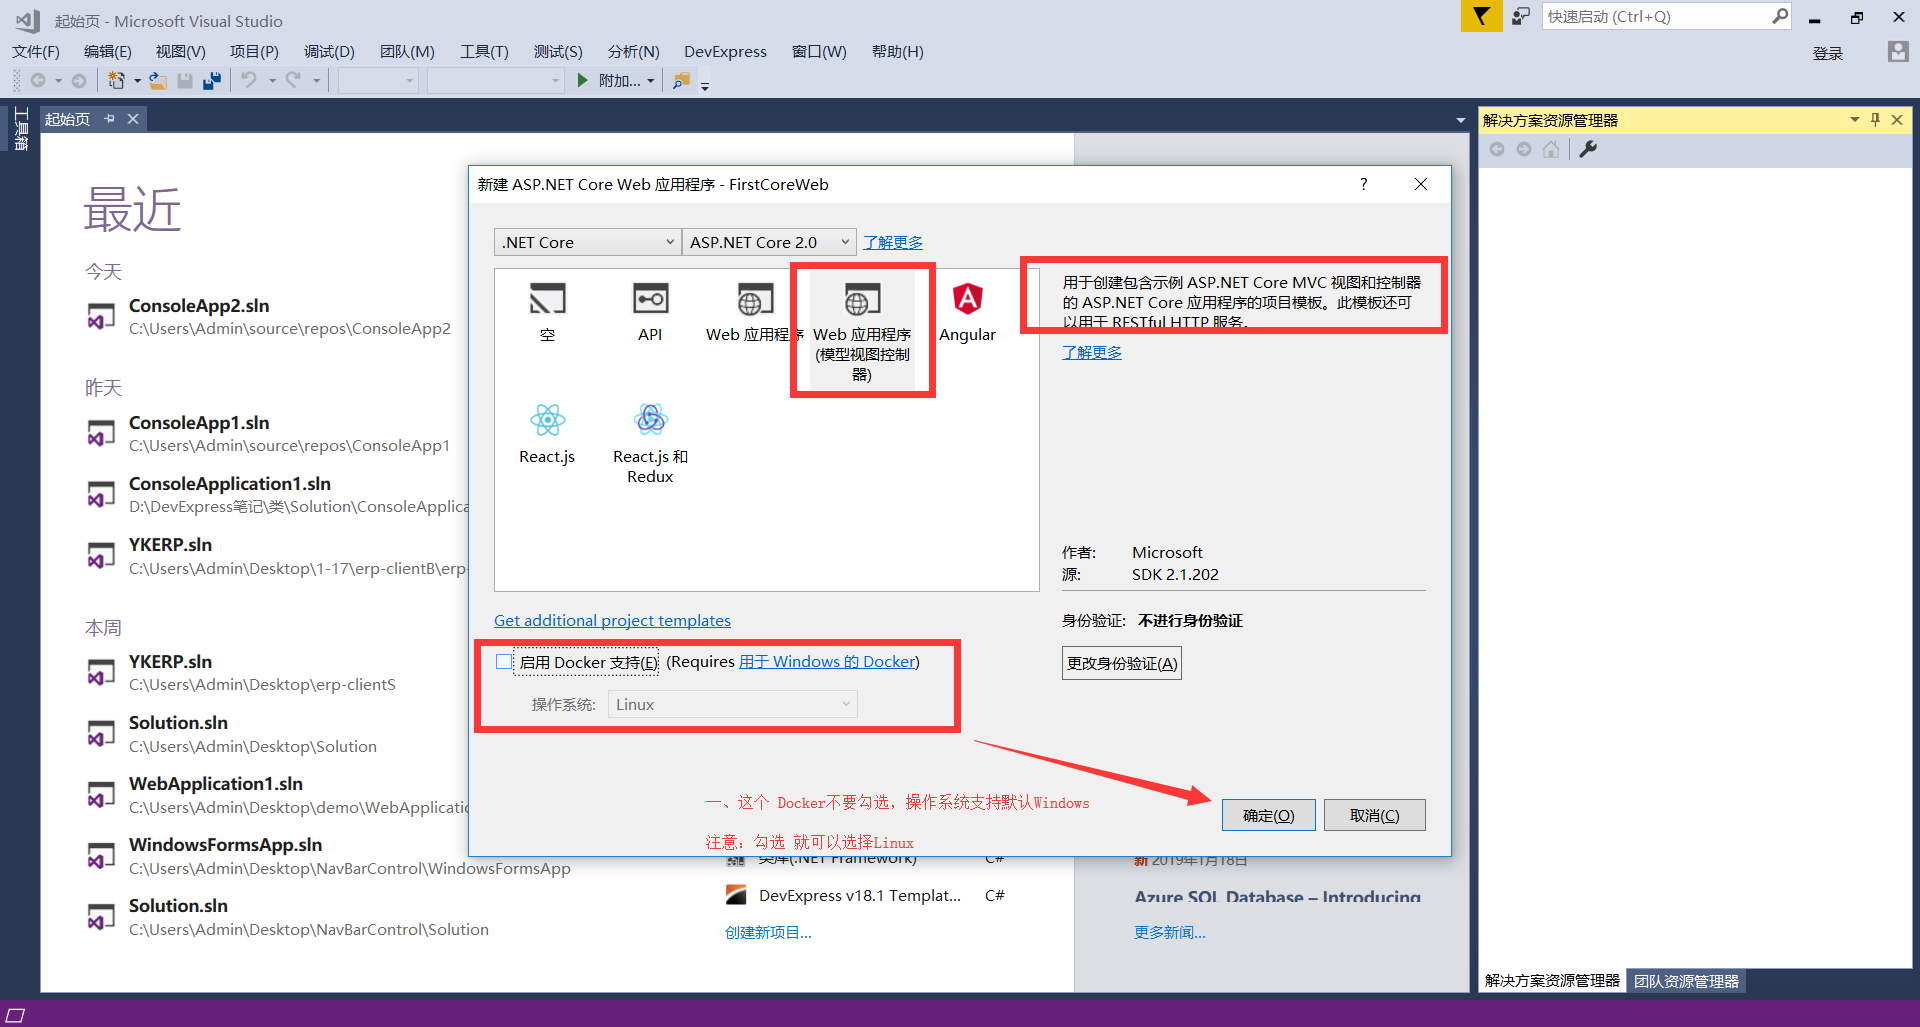Viewport: 1920px width, 1027px height.
Task: Open the toolbar overflow options arrow
Action: pyautogui.click(x=705, y=86)
